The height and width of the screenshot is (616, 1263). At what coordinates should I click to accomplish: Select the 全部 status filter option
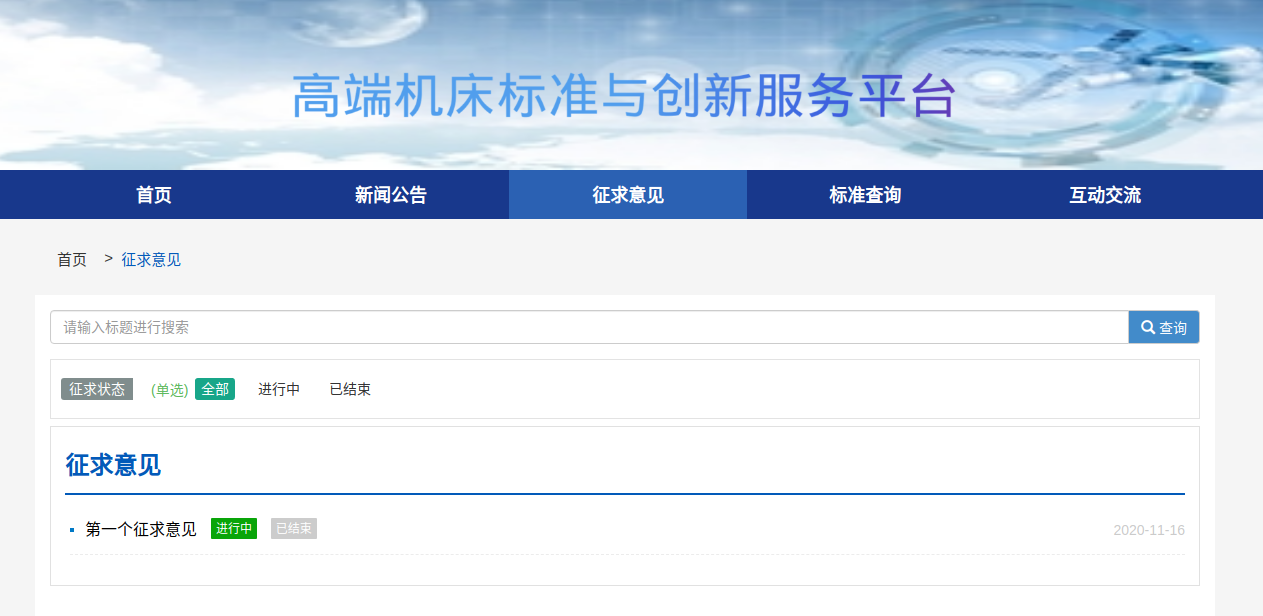tap(215, 389)
